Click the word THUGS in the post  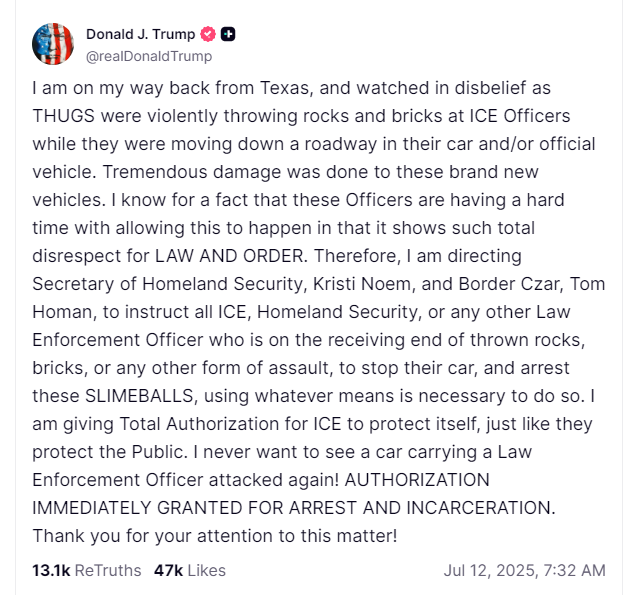click(x=63, y=116)
